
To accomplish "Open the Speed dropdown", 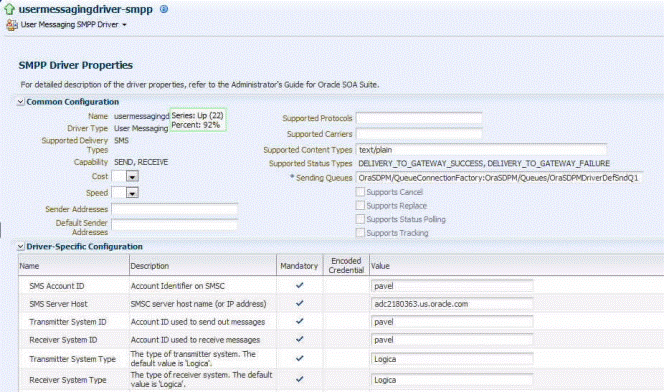I will click(132, 193).
